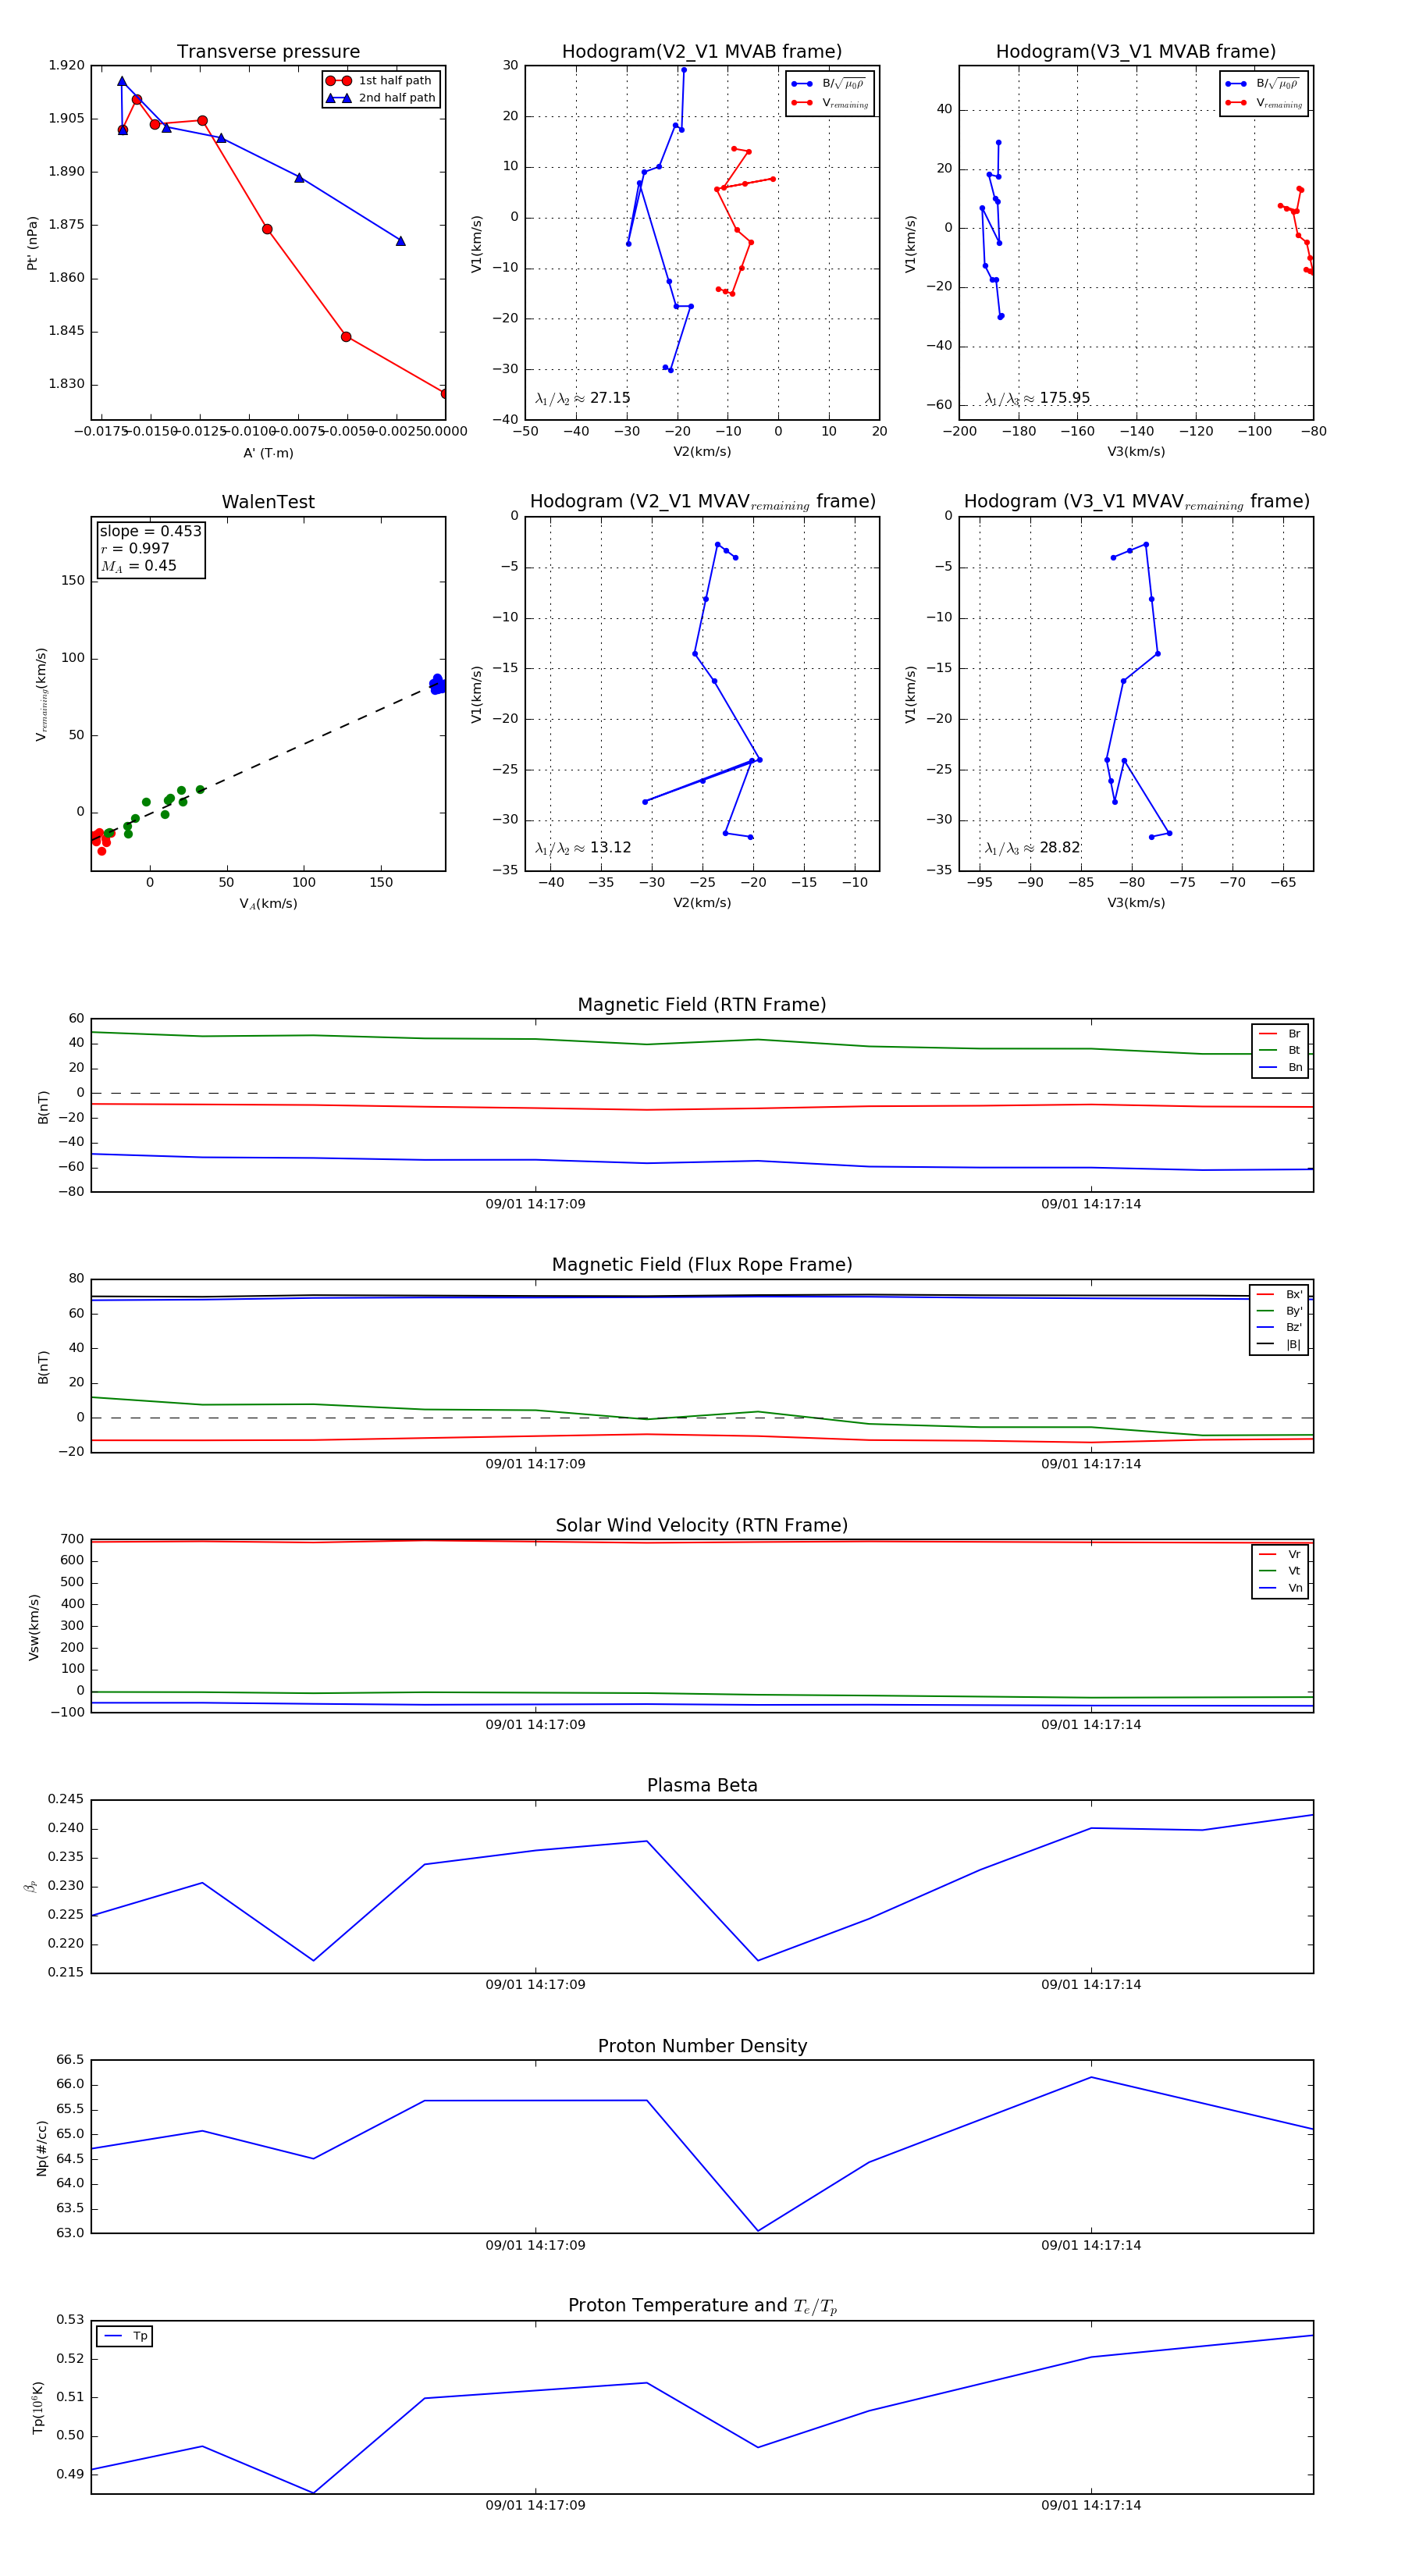Select the "Vt" legend entry
This screenshot has width=1405, height=2576.
coord(1280,1571)
